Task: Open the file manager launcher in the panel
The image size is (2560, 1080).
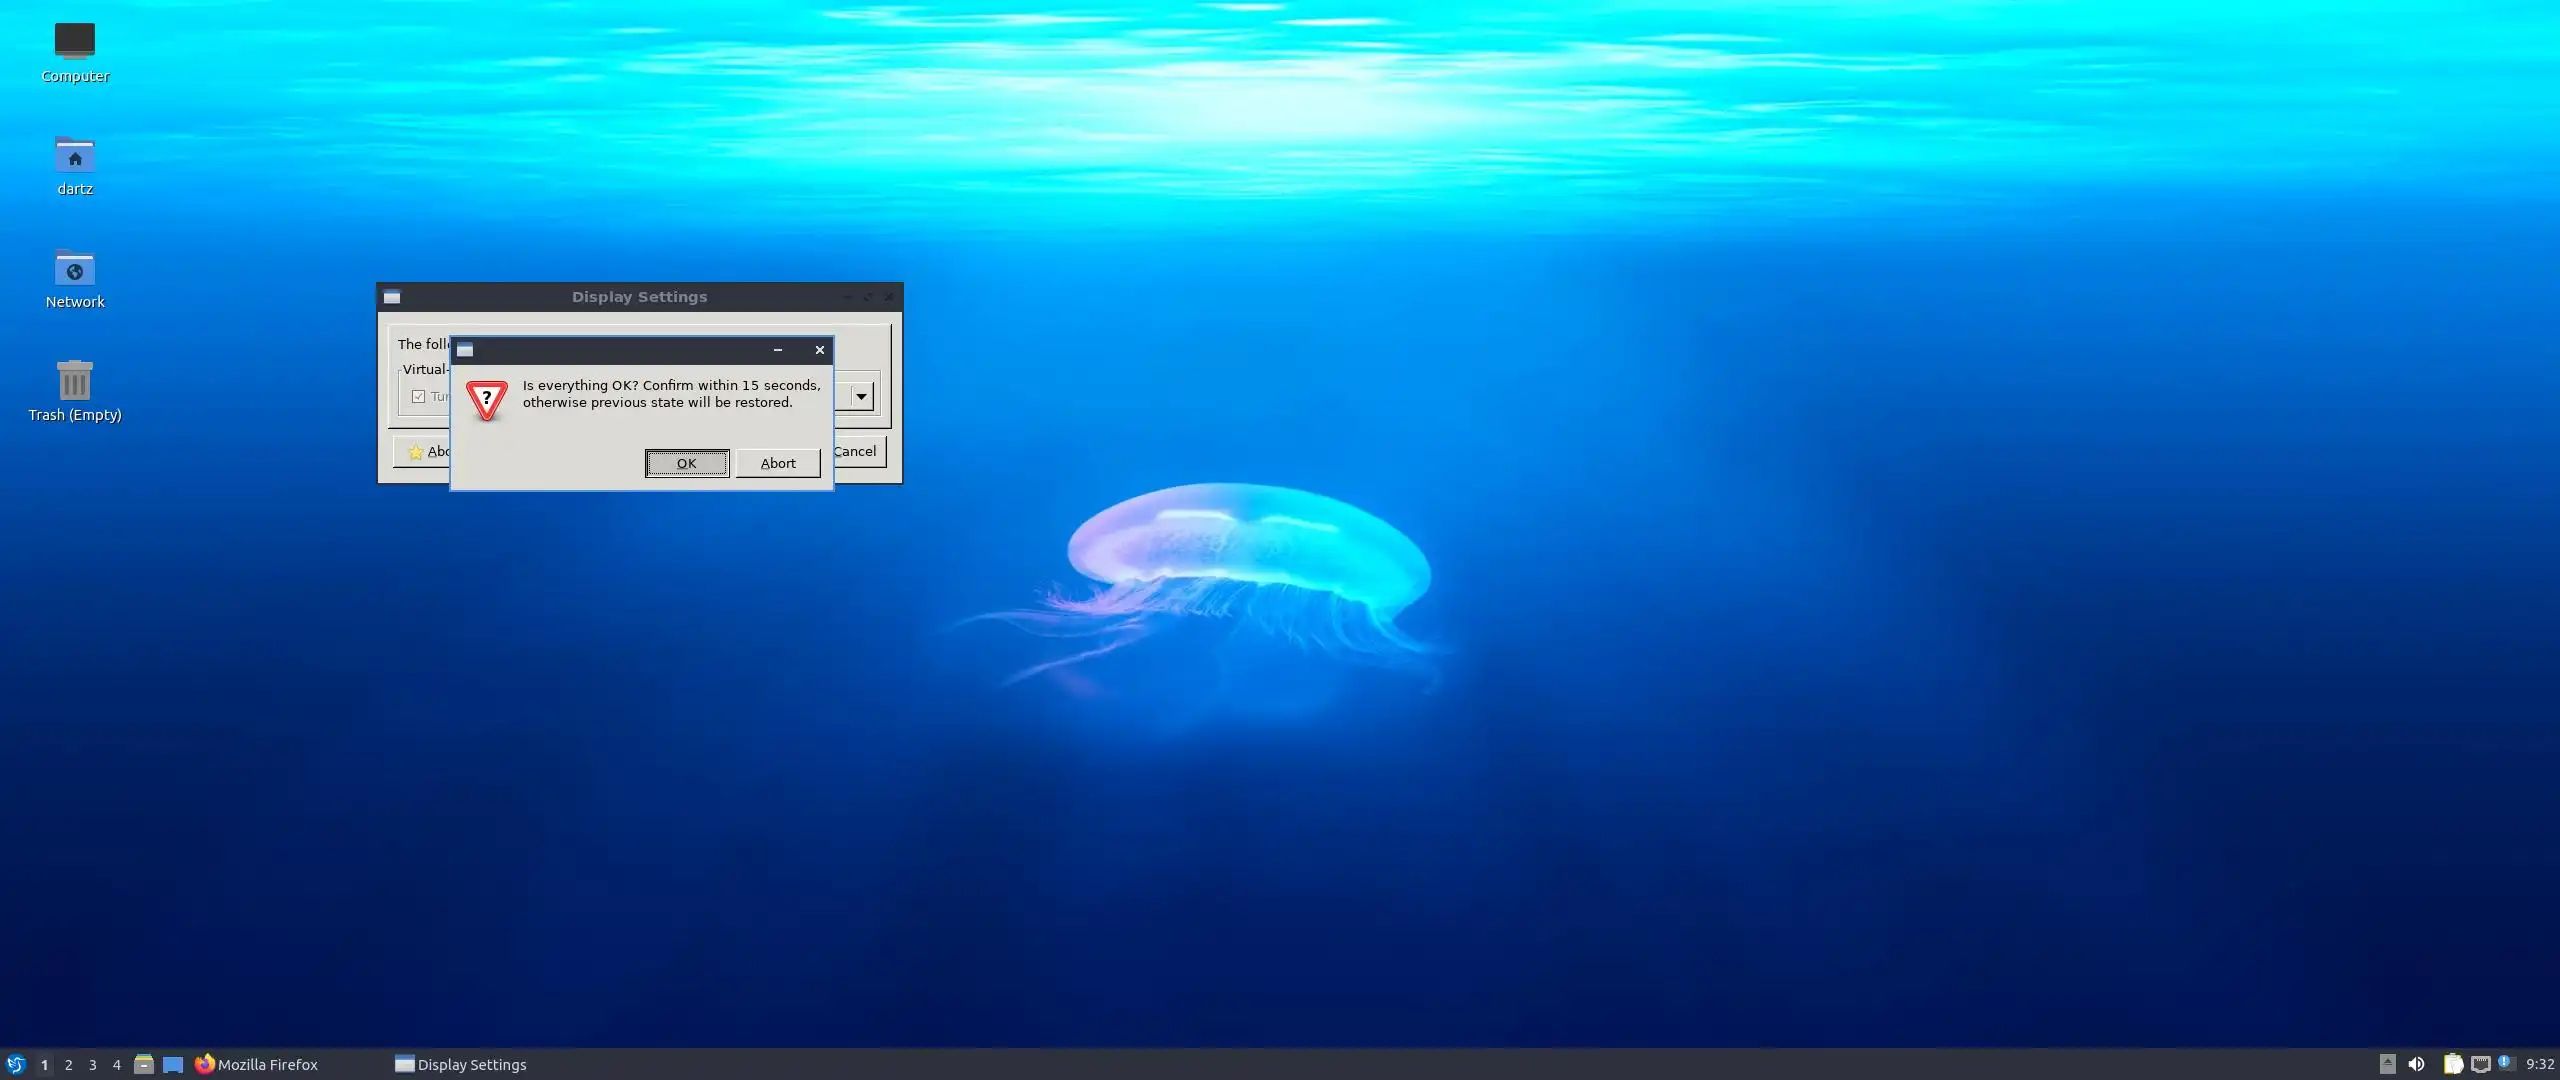Action: (x=144, y=1064)
